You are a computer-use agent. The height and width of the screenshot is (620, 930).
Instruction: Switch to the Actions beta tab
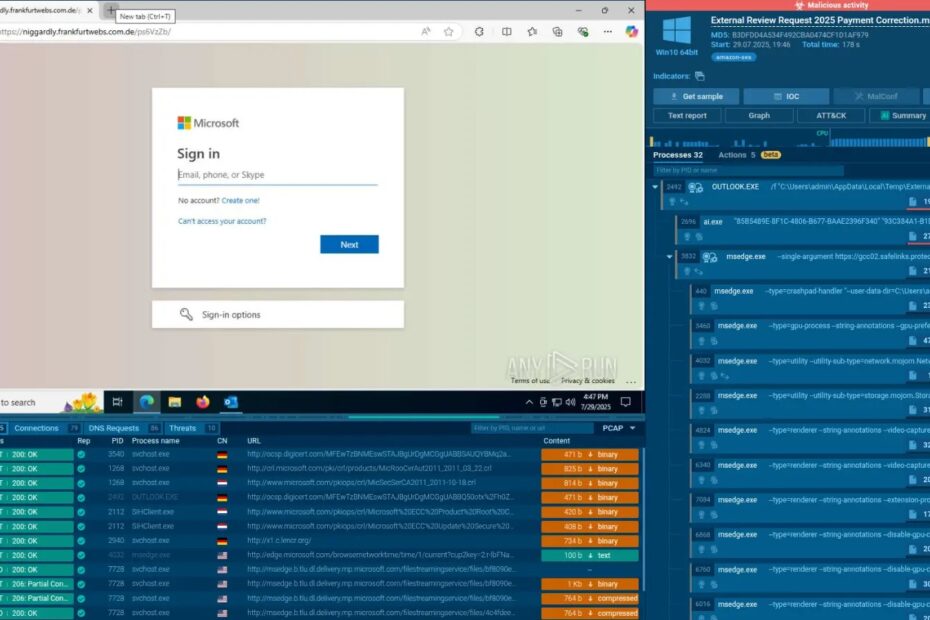coord(749,155)
